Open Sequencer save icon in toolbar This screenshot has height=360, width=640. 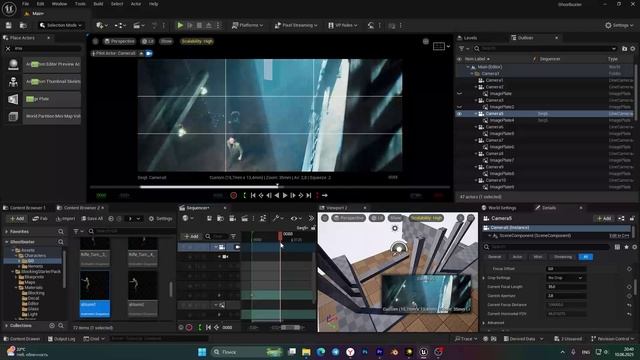(209, 218)
